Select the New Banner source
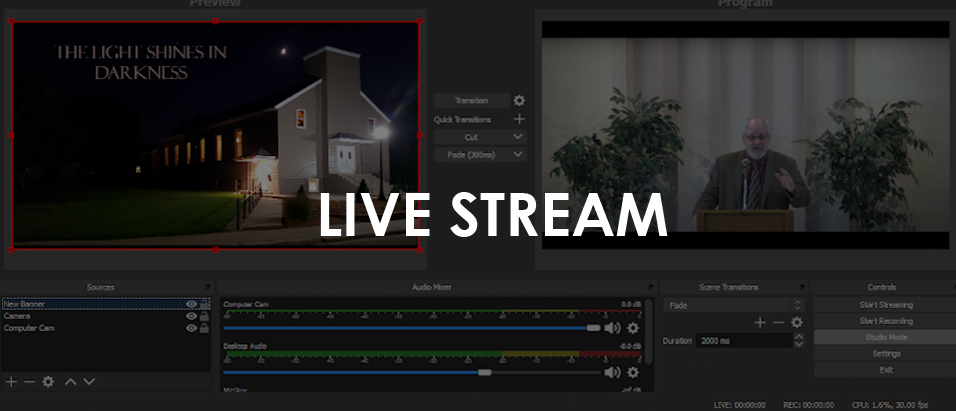 point(106,304)
